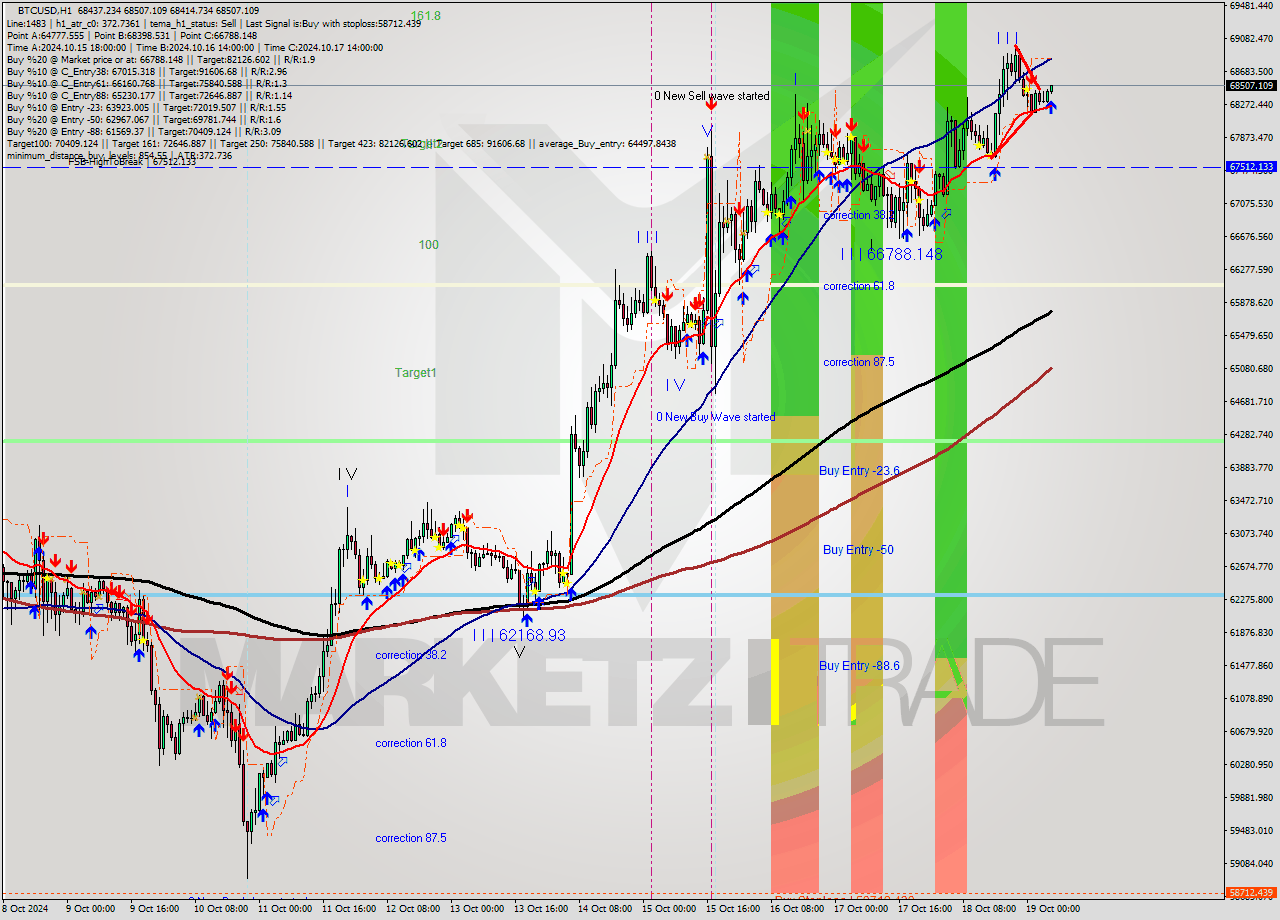Click the 65479.650 price axis value
Viewport: 1280px width, 920px height.
[x=1250, y=335]
